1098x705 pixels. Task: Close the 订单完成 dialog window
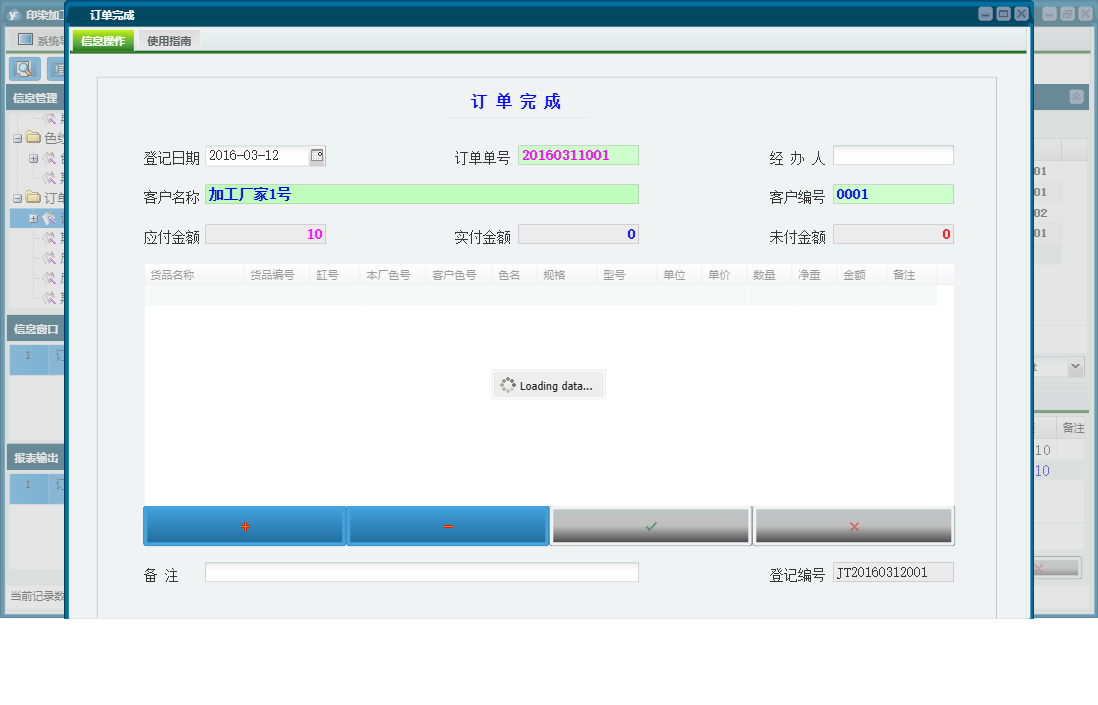[x=1022, y=13]
